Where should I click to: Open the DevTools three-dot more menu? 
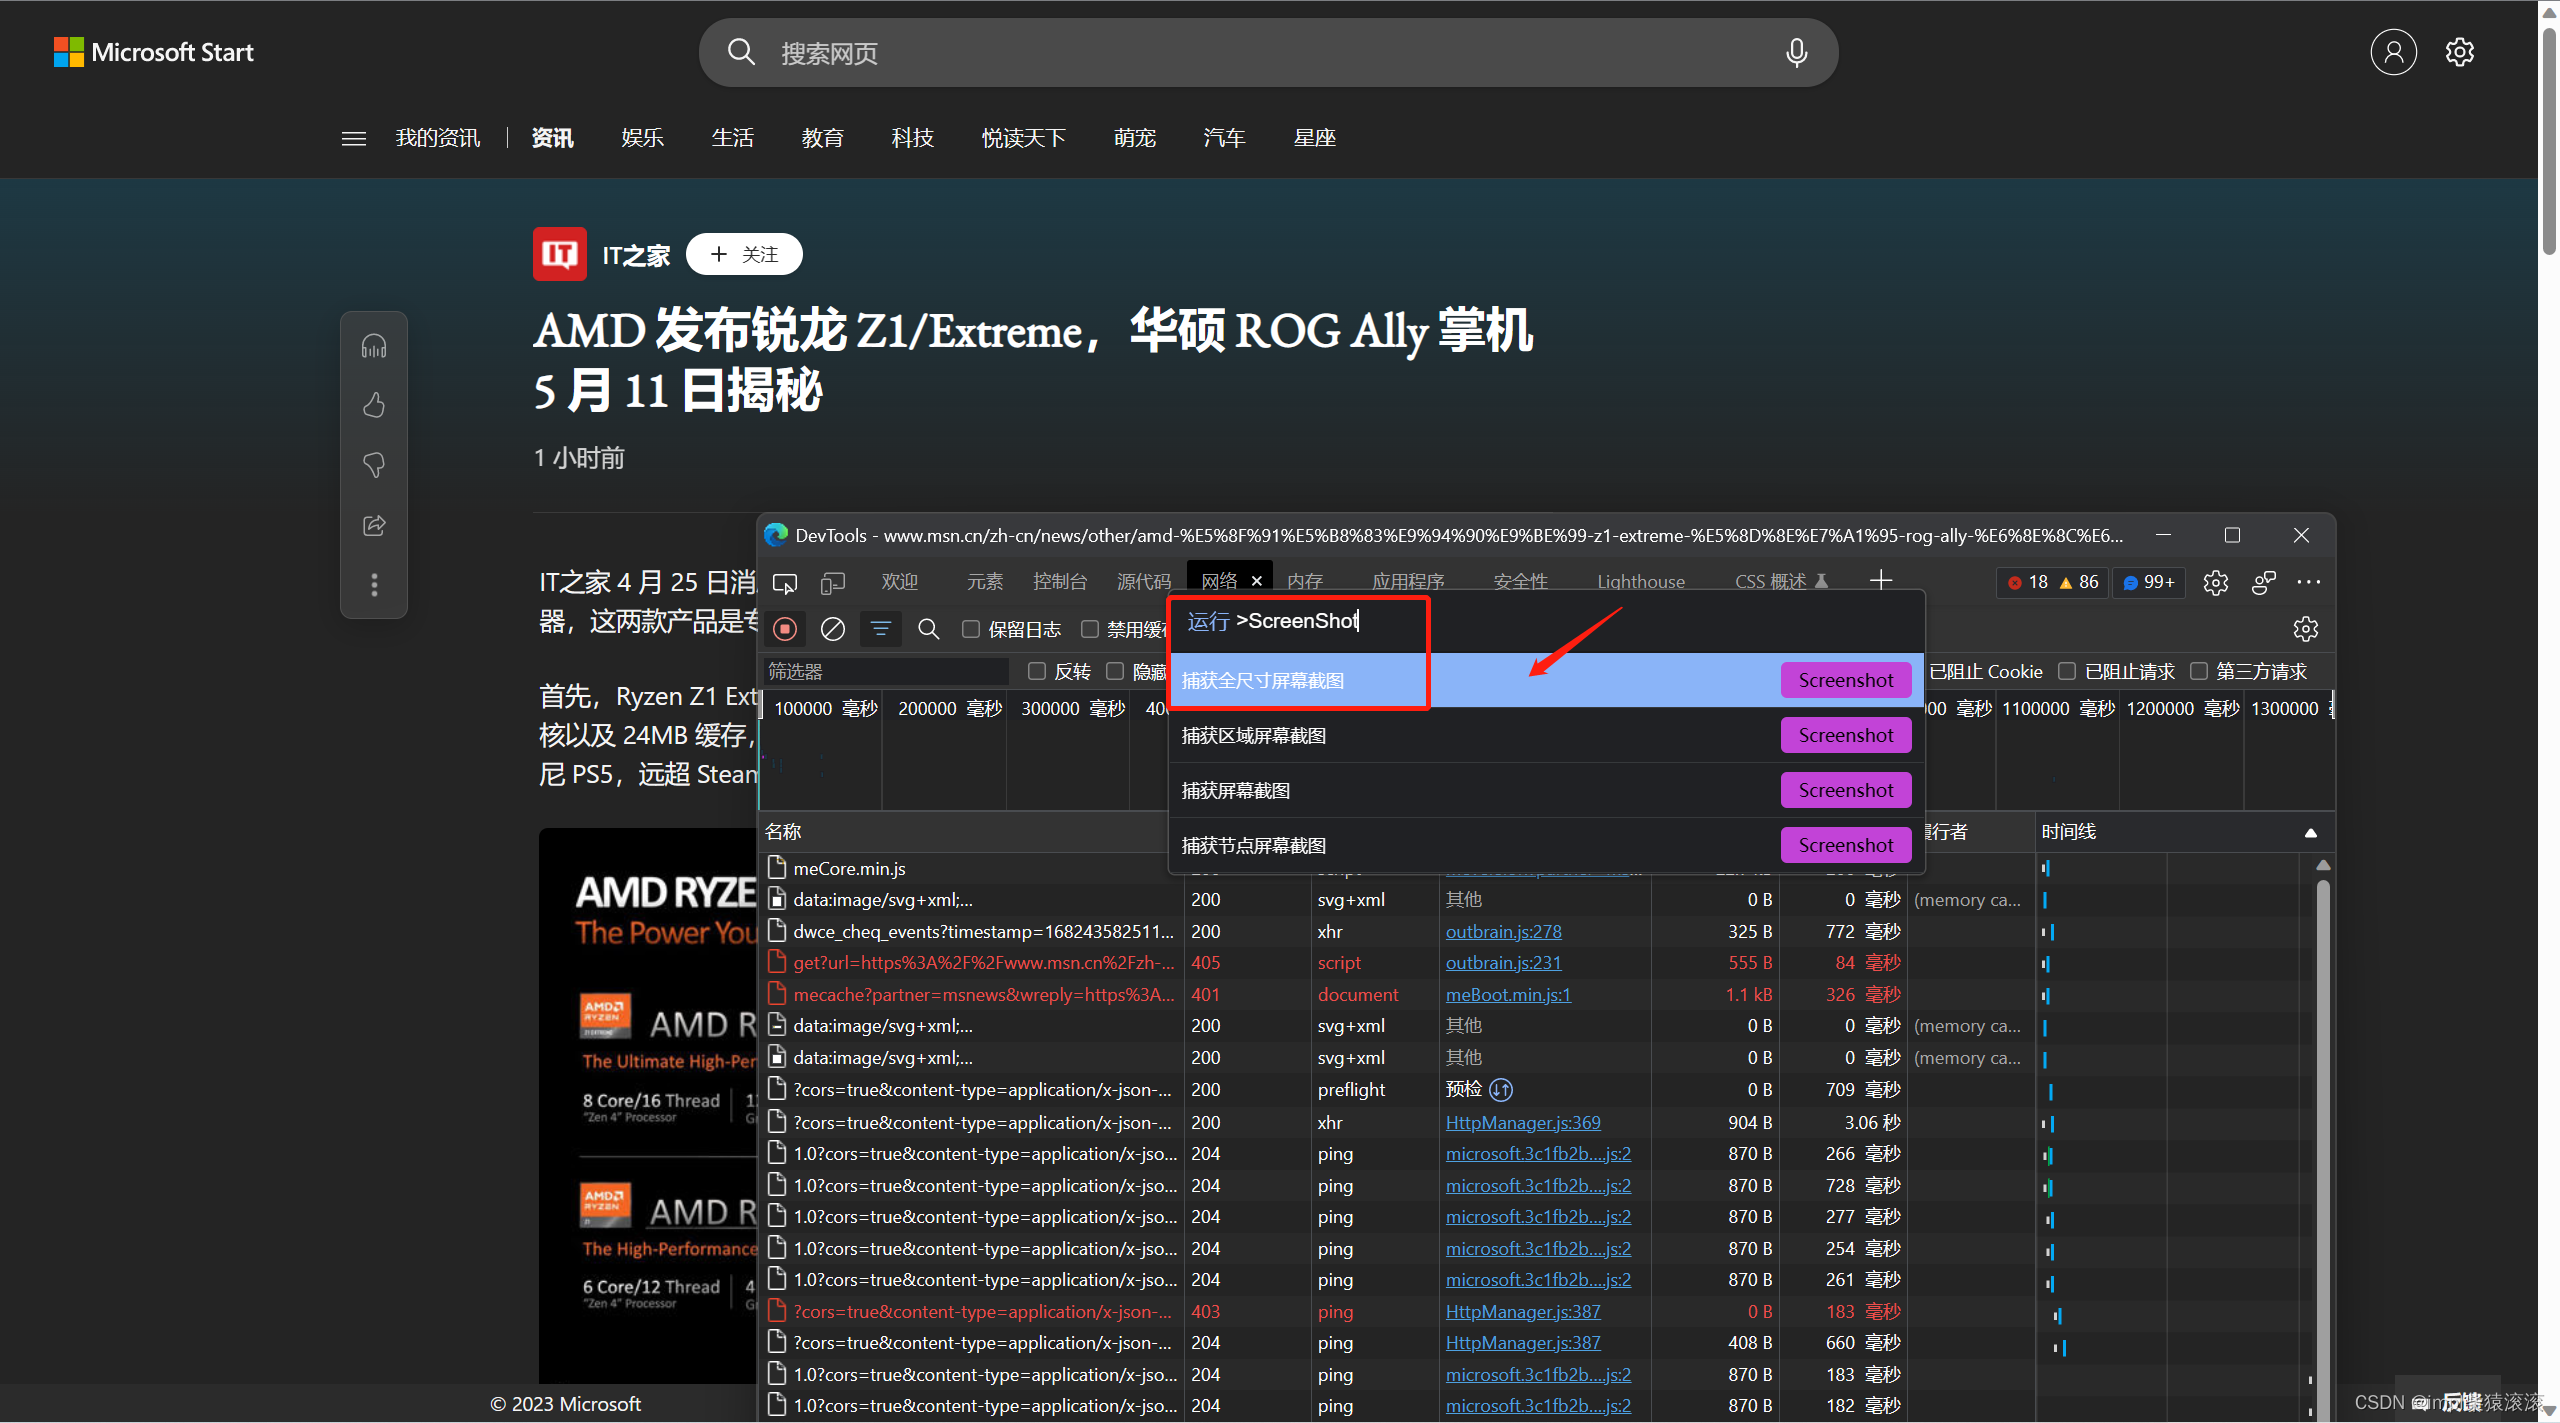2309,582
